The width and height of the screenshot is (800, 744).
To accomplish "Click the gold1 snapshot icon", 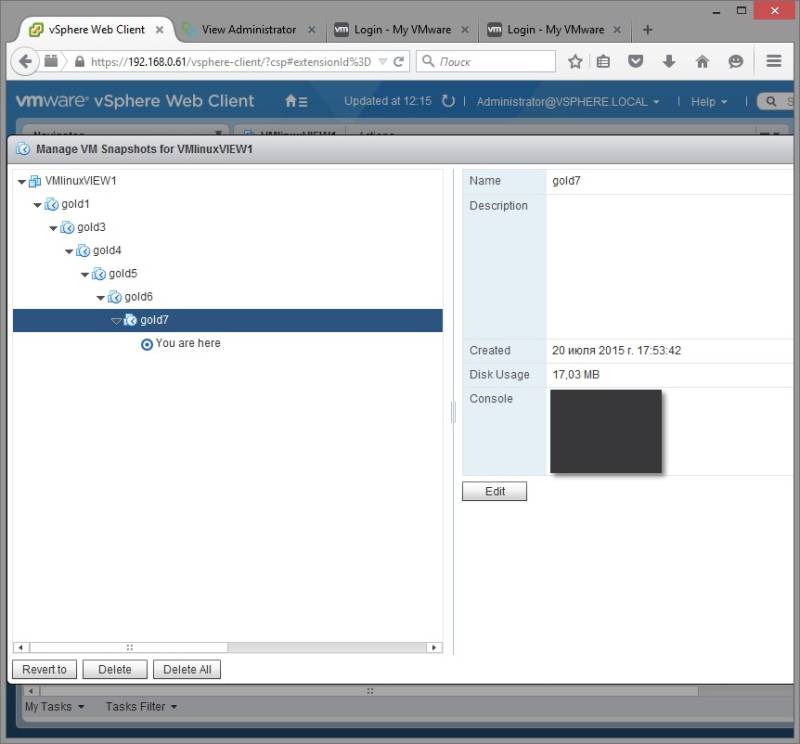I will (x=51, y=205).
